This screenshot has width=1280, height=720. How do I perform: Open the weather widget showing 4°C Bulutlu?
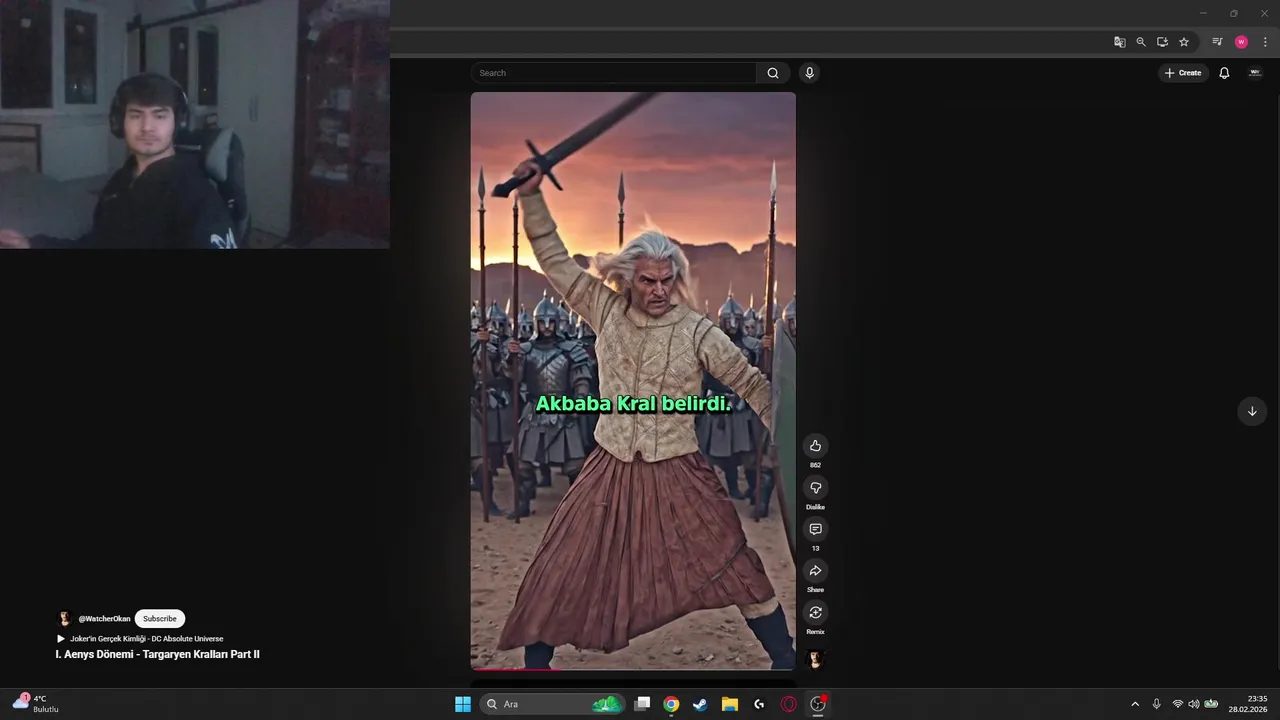click(36, 704)
